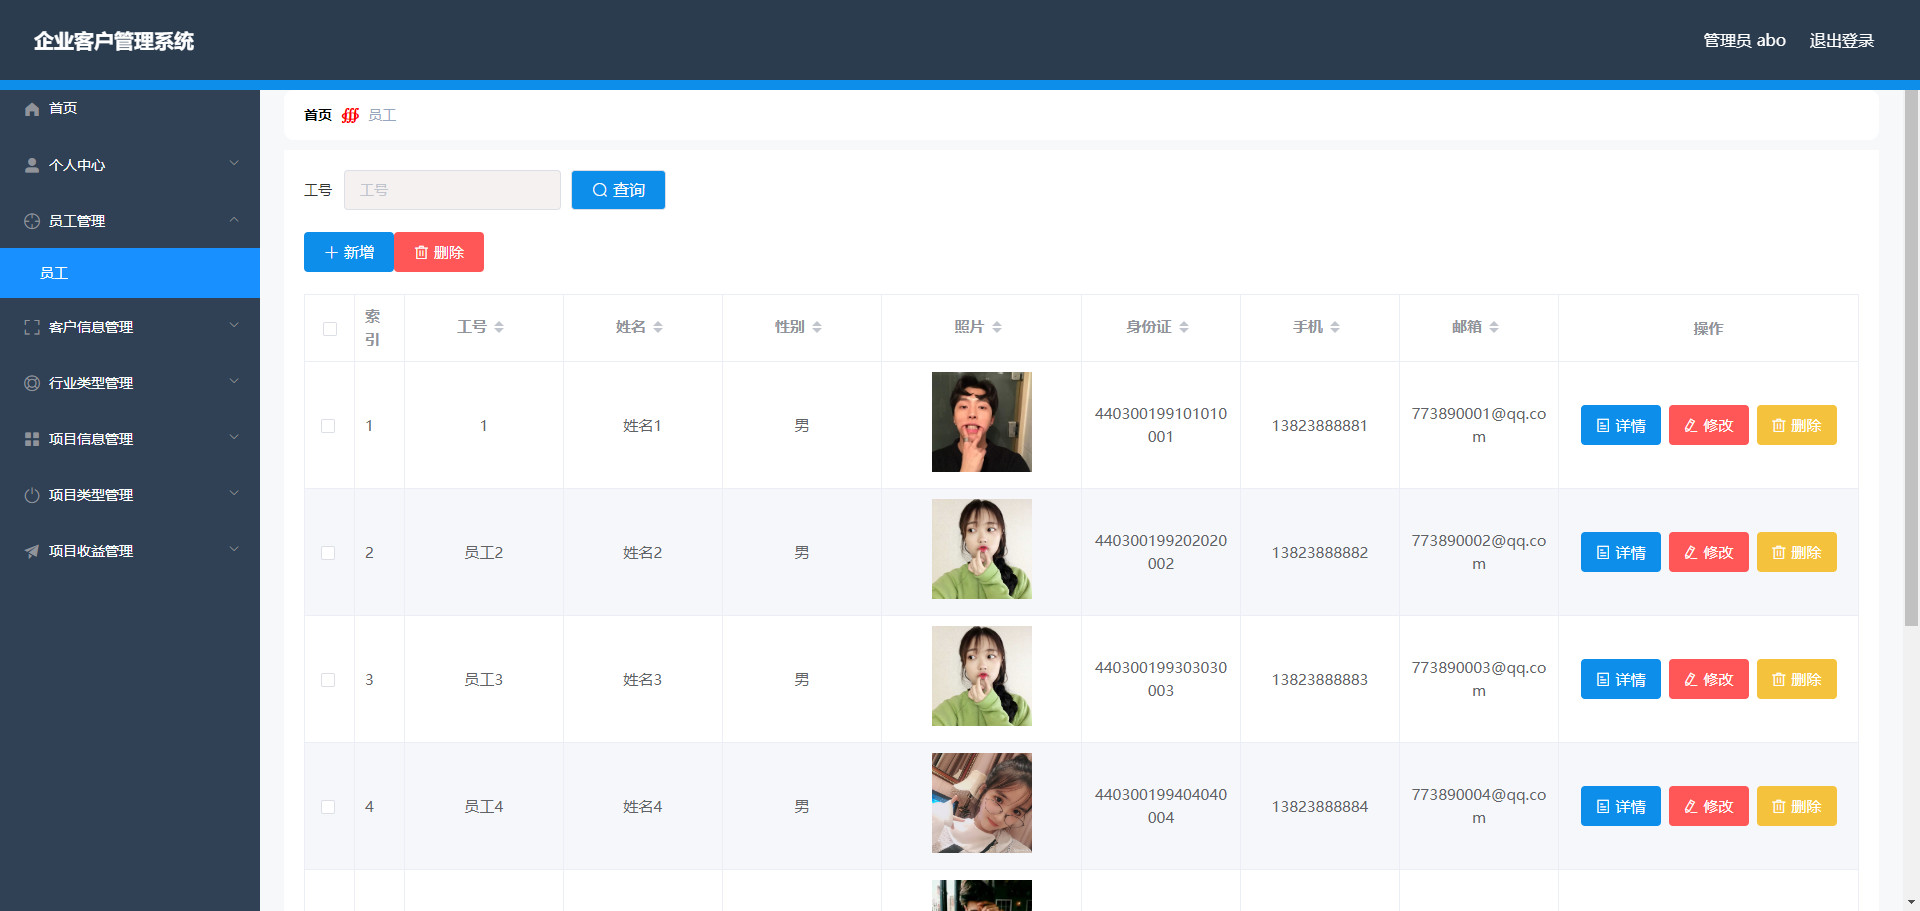Open 个人中心 menu item
1920x911 pixels.
[130, 165]
